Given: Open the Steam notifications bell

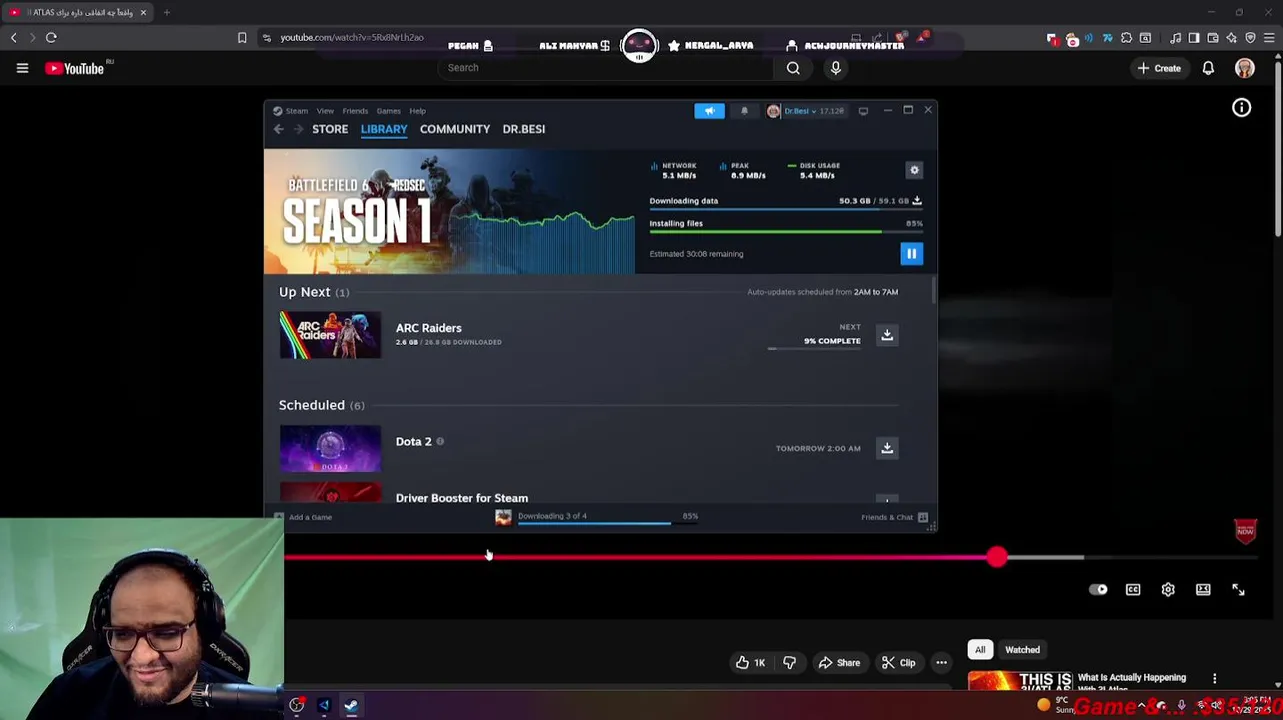Looking at the screenshot, I should coord(744,111).
